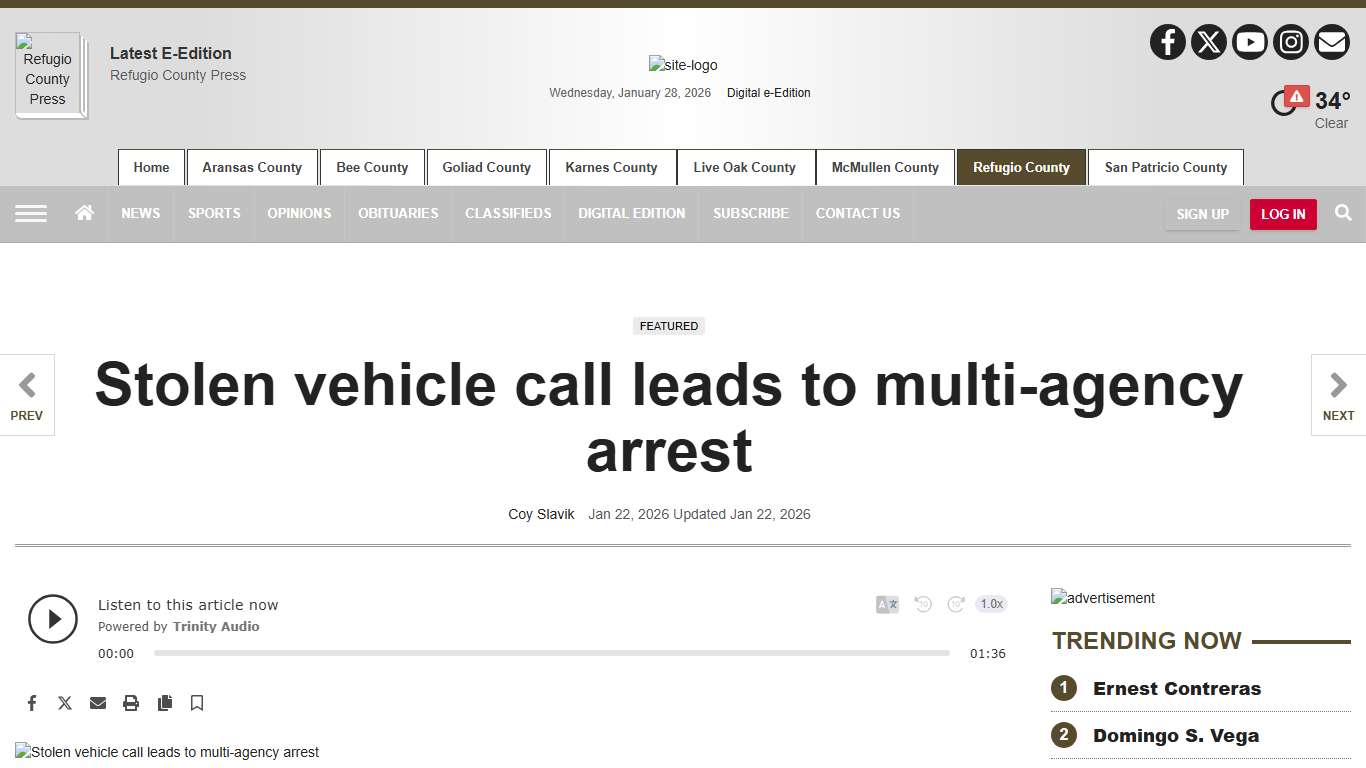Visit the site's Instagram page
Viewport: 1366px width, 768px height.
(1291, 42)
